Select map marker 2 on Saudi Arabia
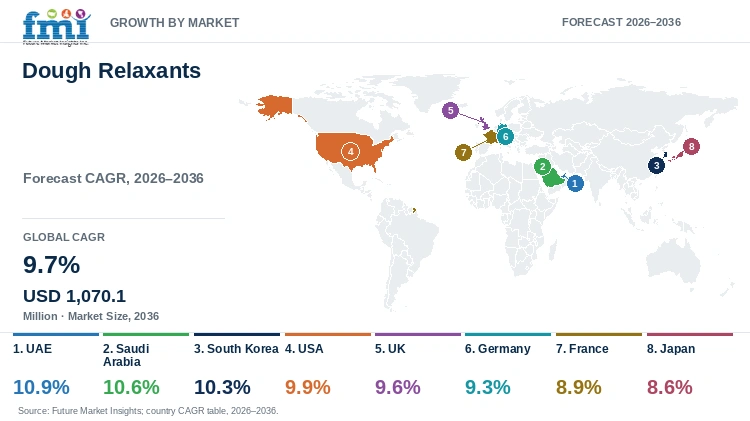The width and height of the screenshot is (750, 421). (542, 166)
